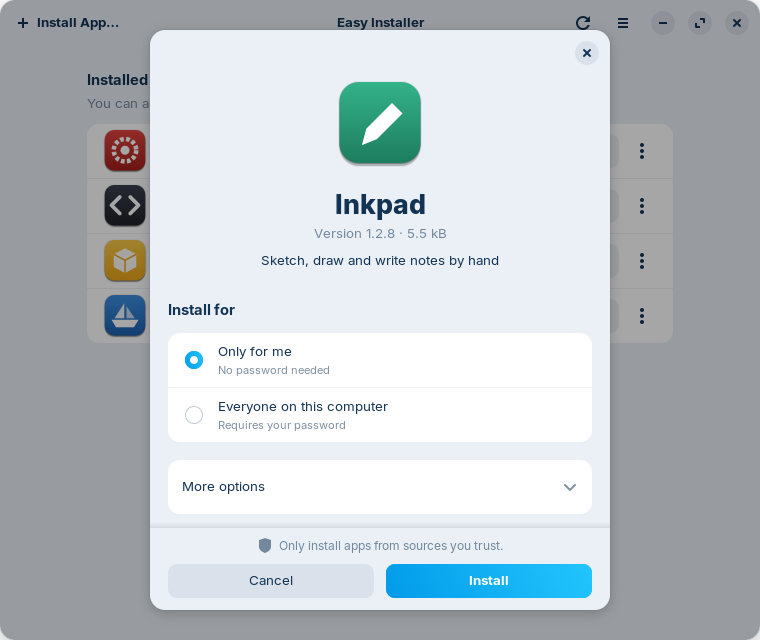Click the black code brackets app icon
The height and width of the screenshot is (640, 760).
pyautogui.click(x=125, y=206)
